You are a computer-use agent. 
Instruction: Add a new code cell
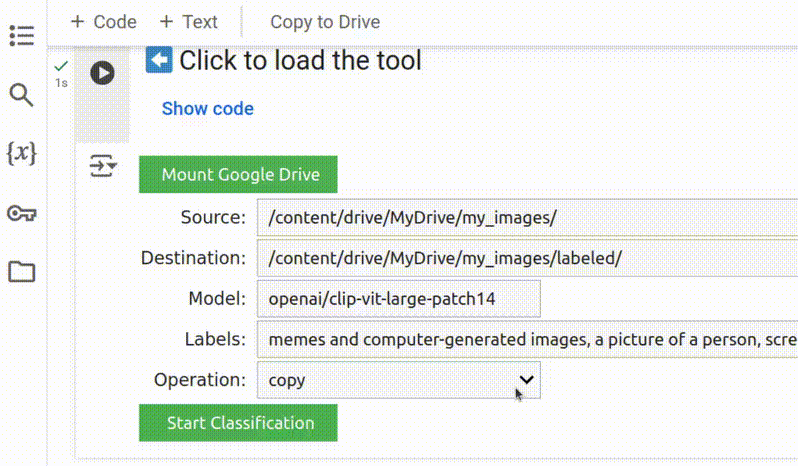coord(104,22)
